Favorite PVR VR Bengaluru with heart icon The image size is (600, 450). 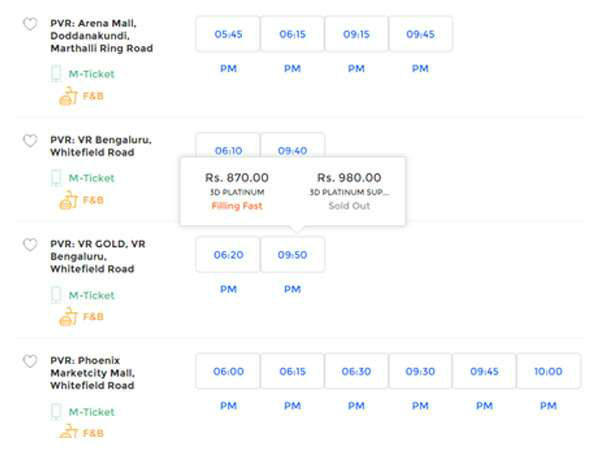(x=30, y=141)
